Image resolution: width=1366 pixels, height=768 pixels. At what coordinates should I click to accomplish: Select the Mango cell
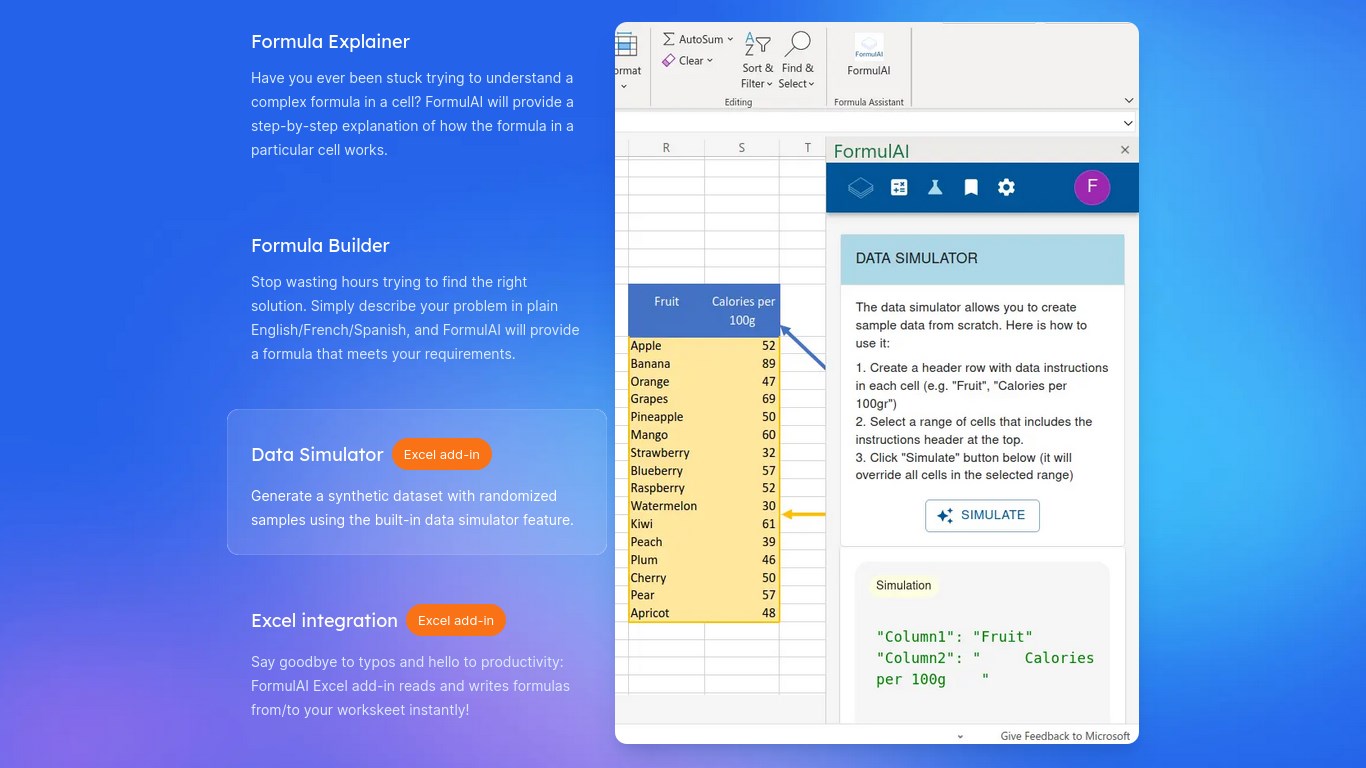[x=666, y=435]
